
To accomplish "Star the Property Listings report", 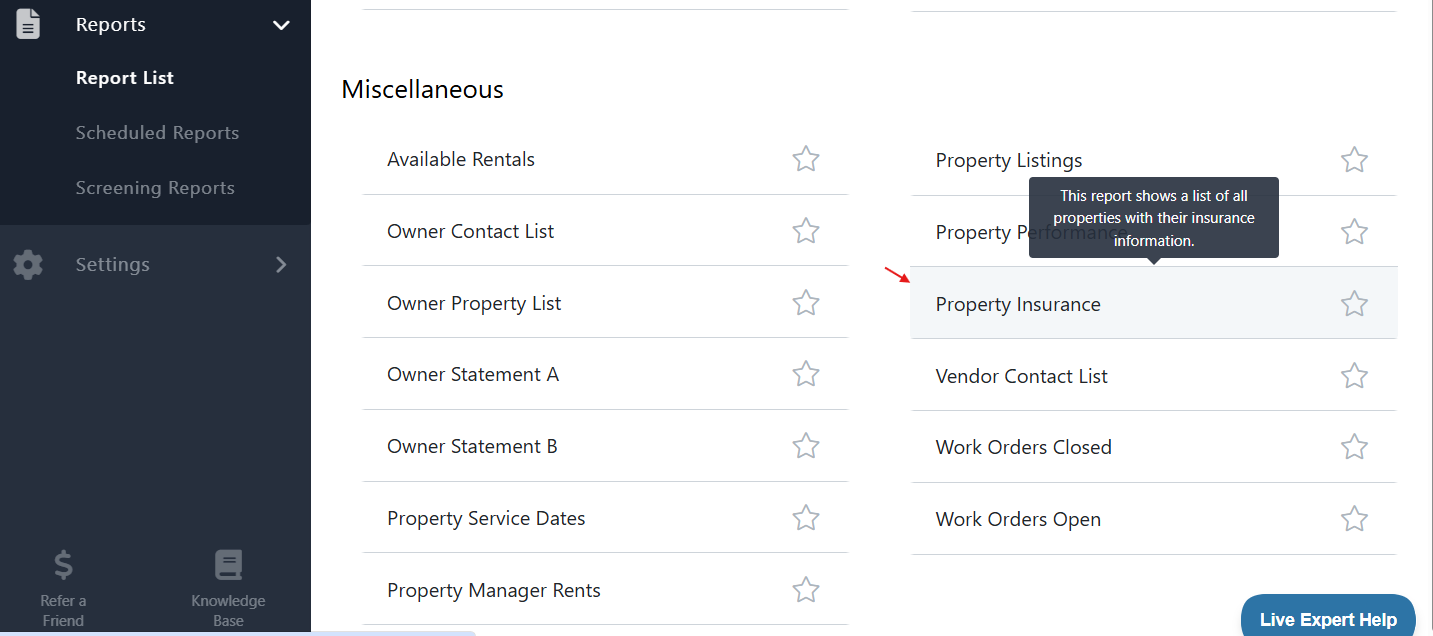I will 1354,160.
